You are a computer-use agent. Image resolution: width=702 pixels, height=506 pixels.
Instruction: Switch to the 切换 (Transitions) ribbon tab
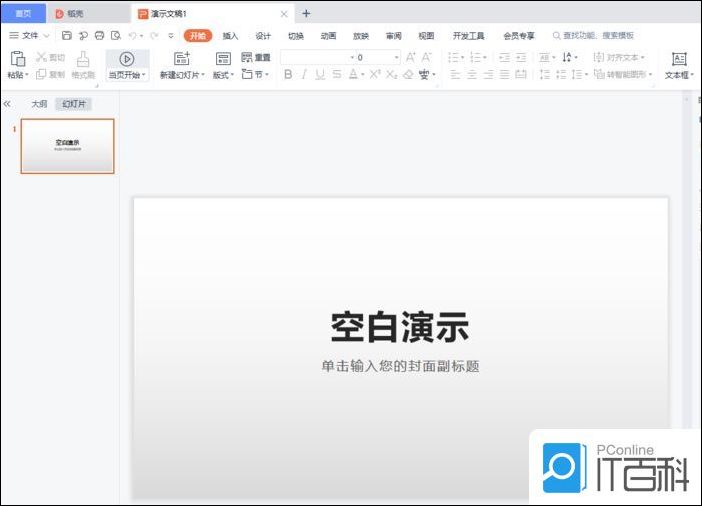[295, 36]
